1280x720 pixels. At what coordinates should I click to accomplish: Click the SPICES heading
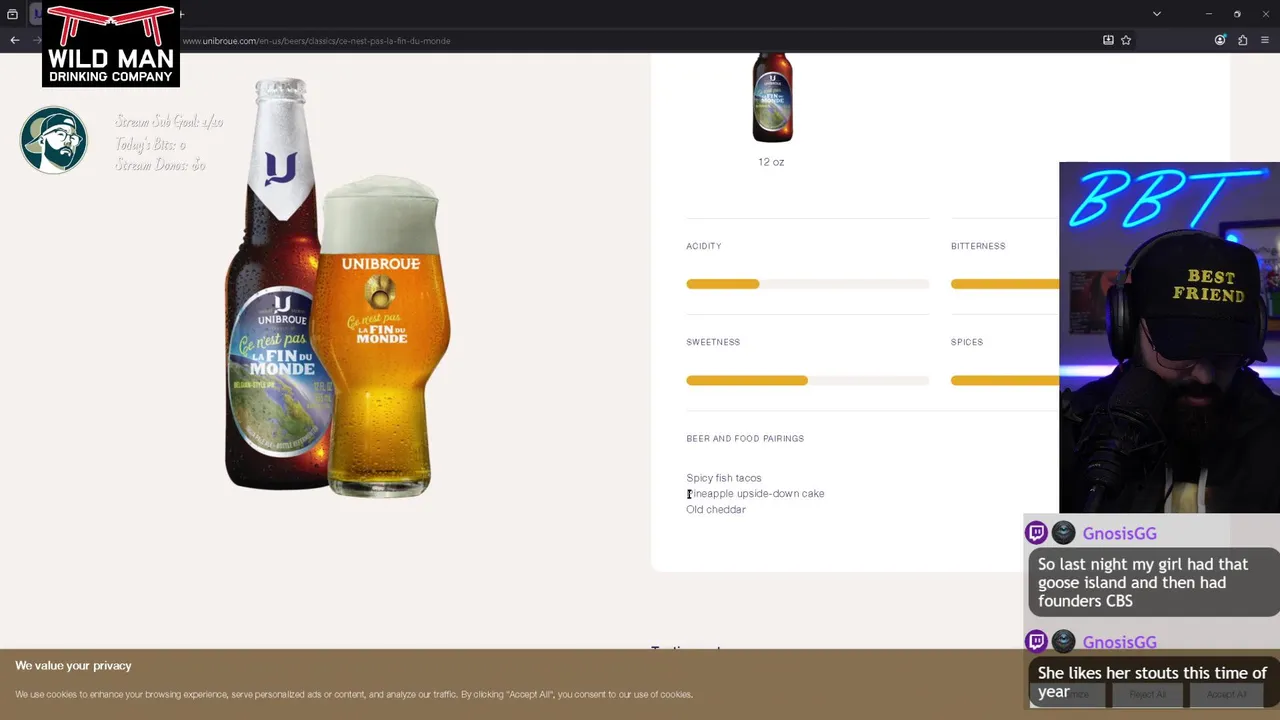click(x=967, y=342)
